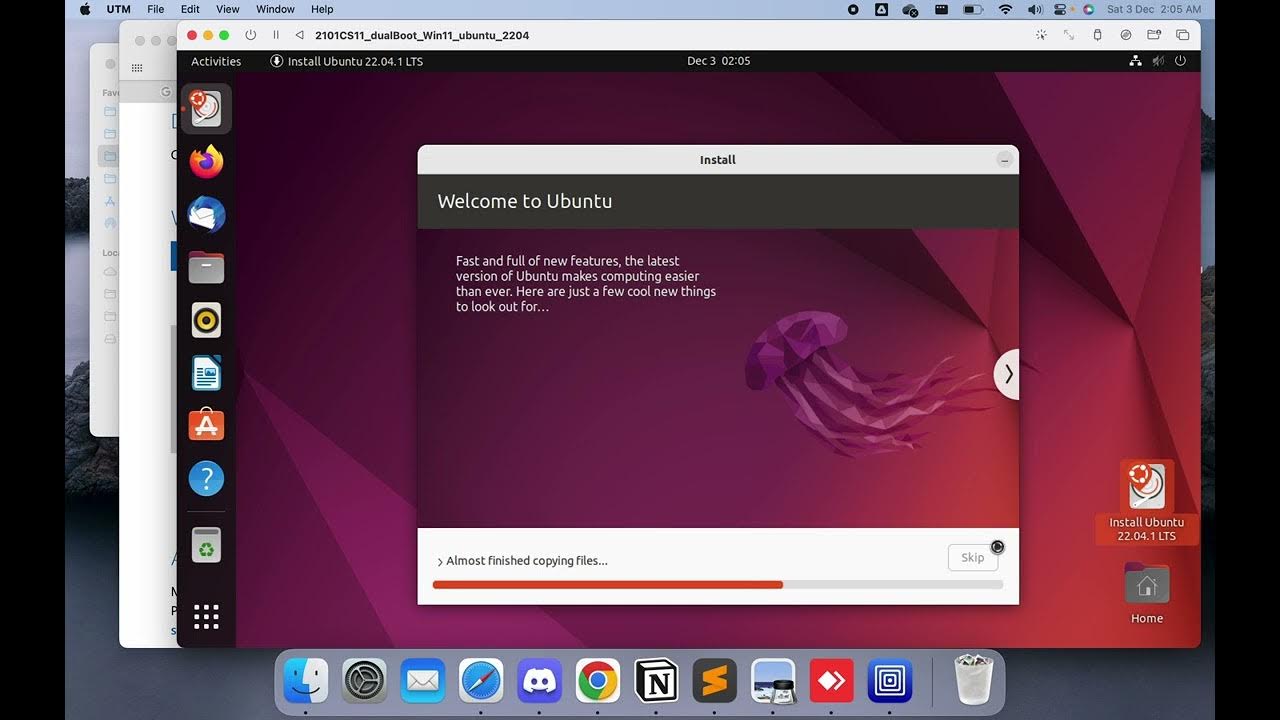Click macOS date and time in menu bar

pyautogui.click(x=1153, y=9)
